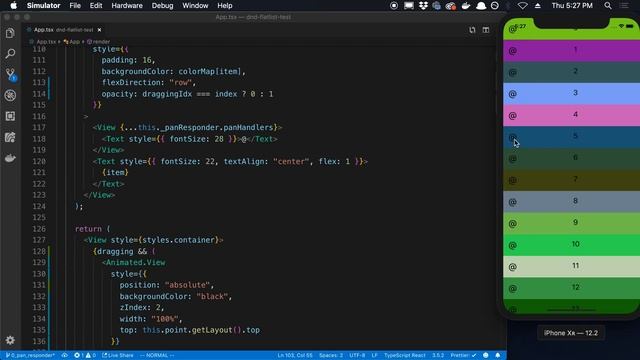The image size is (640, 360).
Task: Click the TypeScript React language mode
Action: [404, 356]
